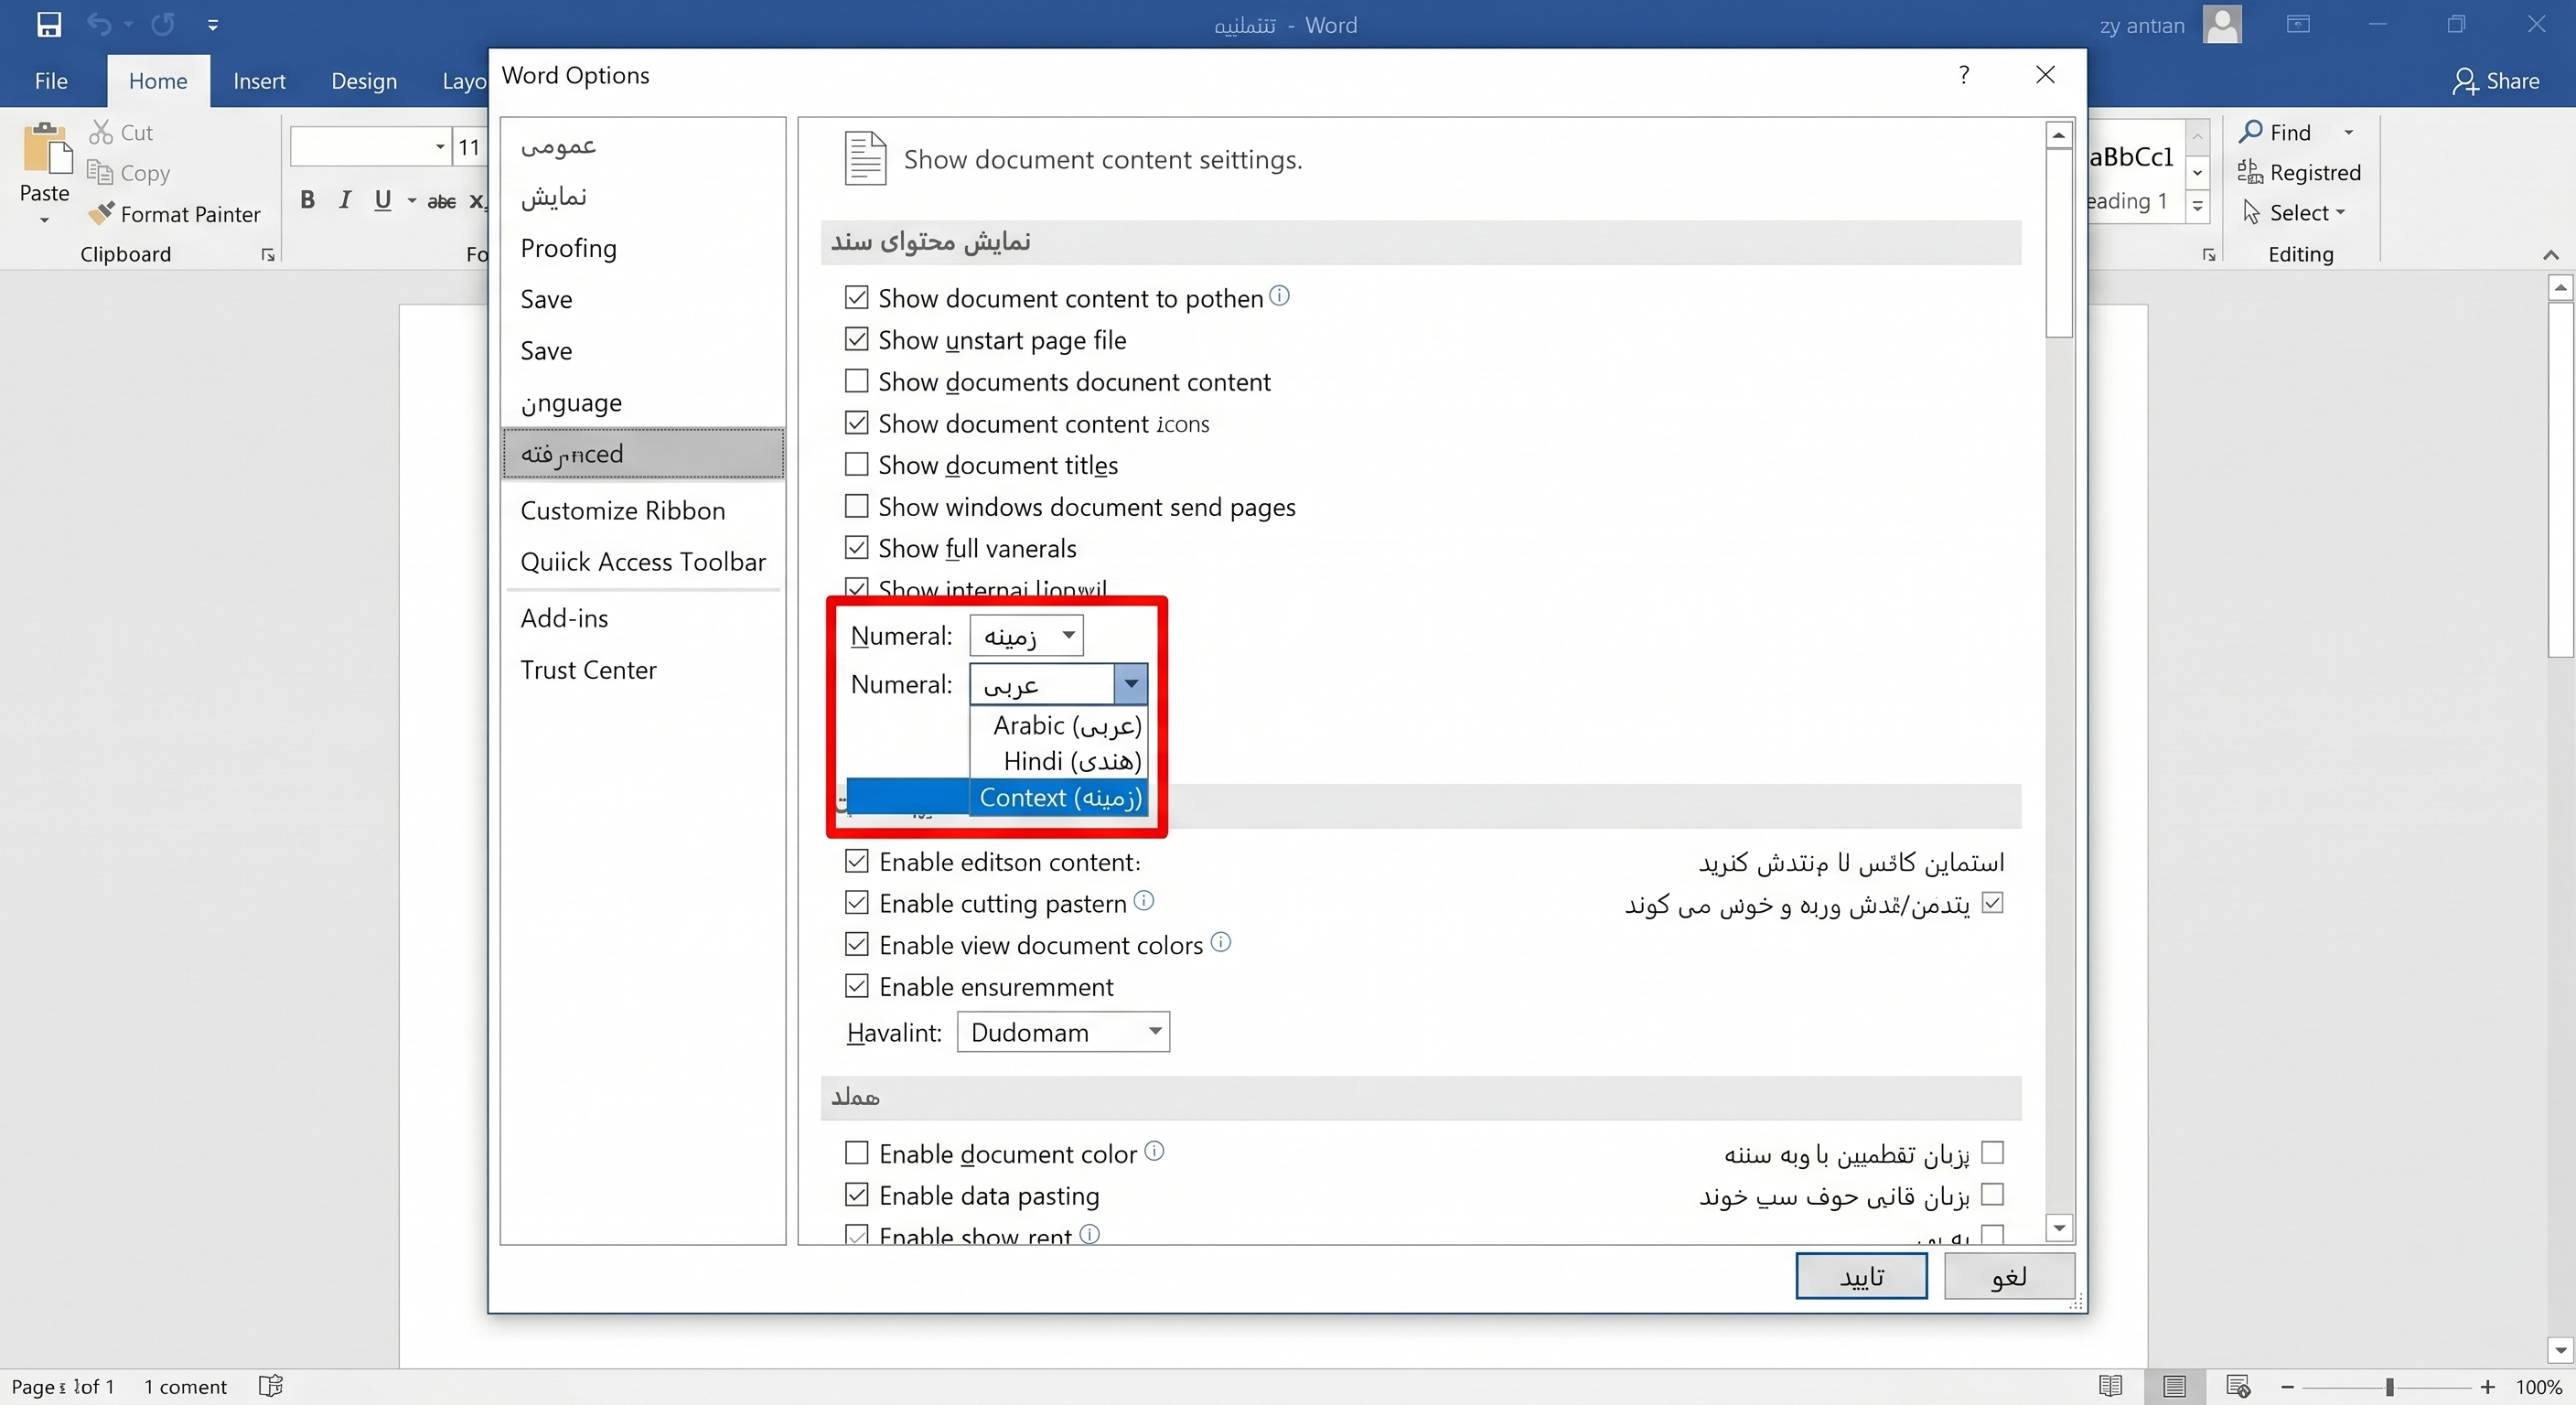Open the Havalint Dudomam dropdown
The height and width of the screenshot is (1405, 2576).
click(x=1063, y=1032)
